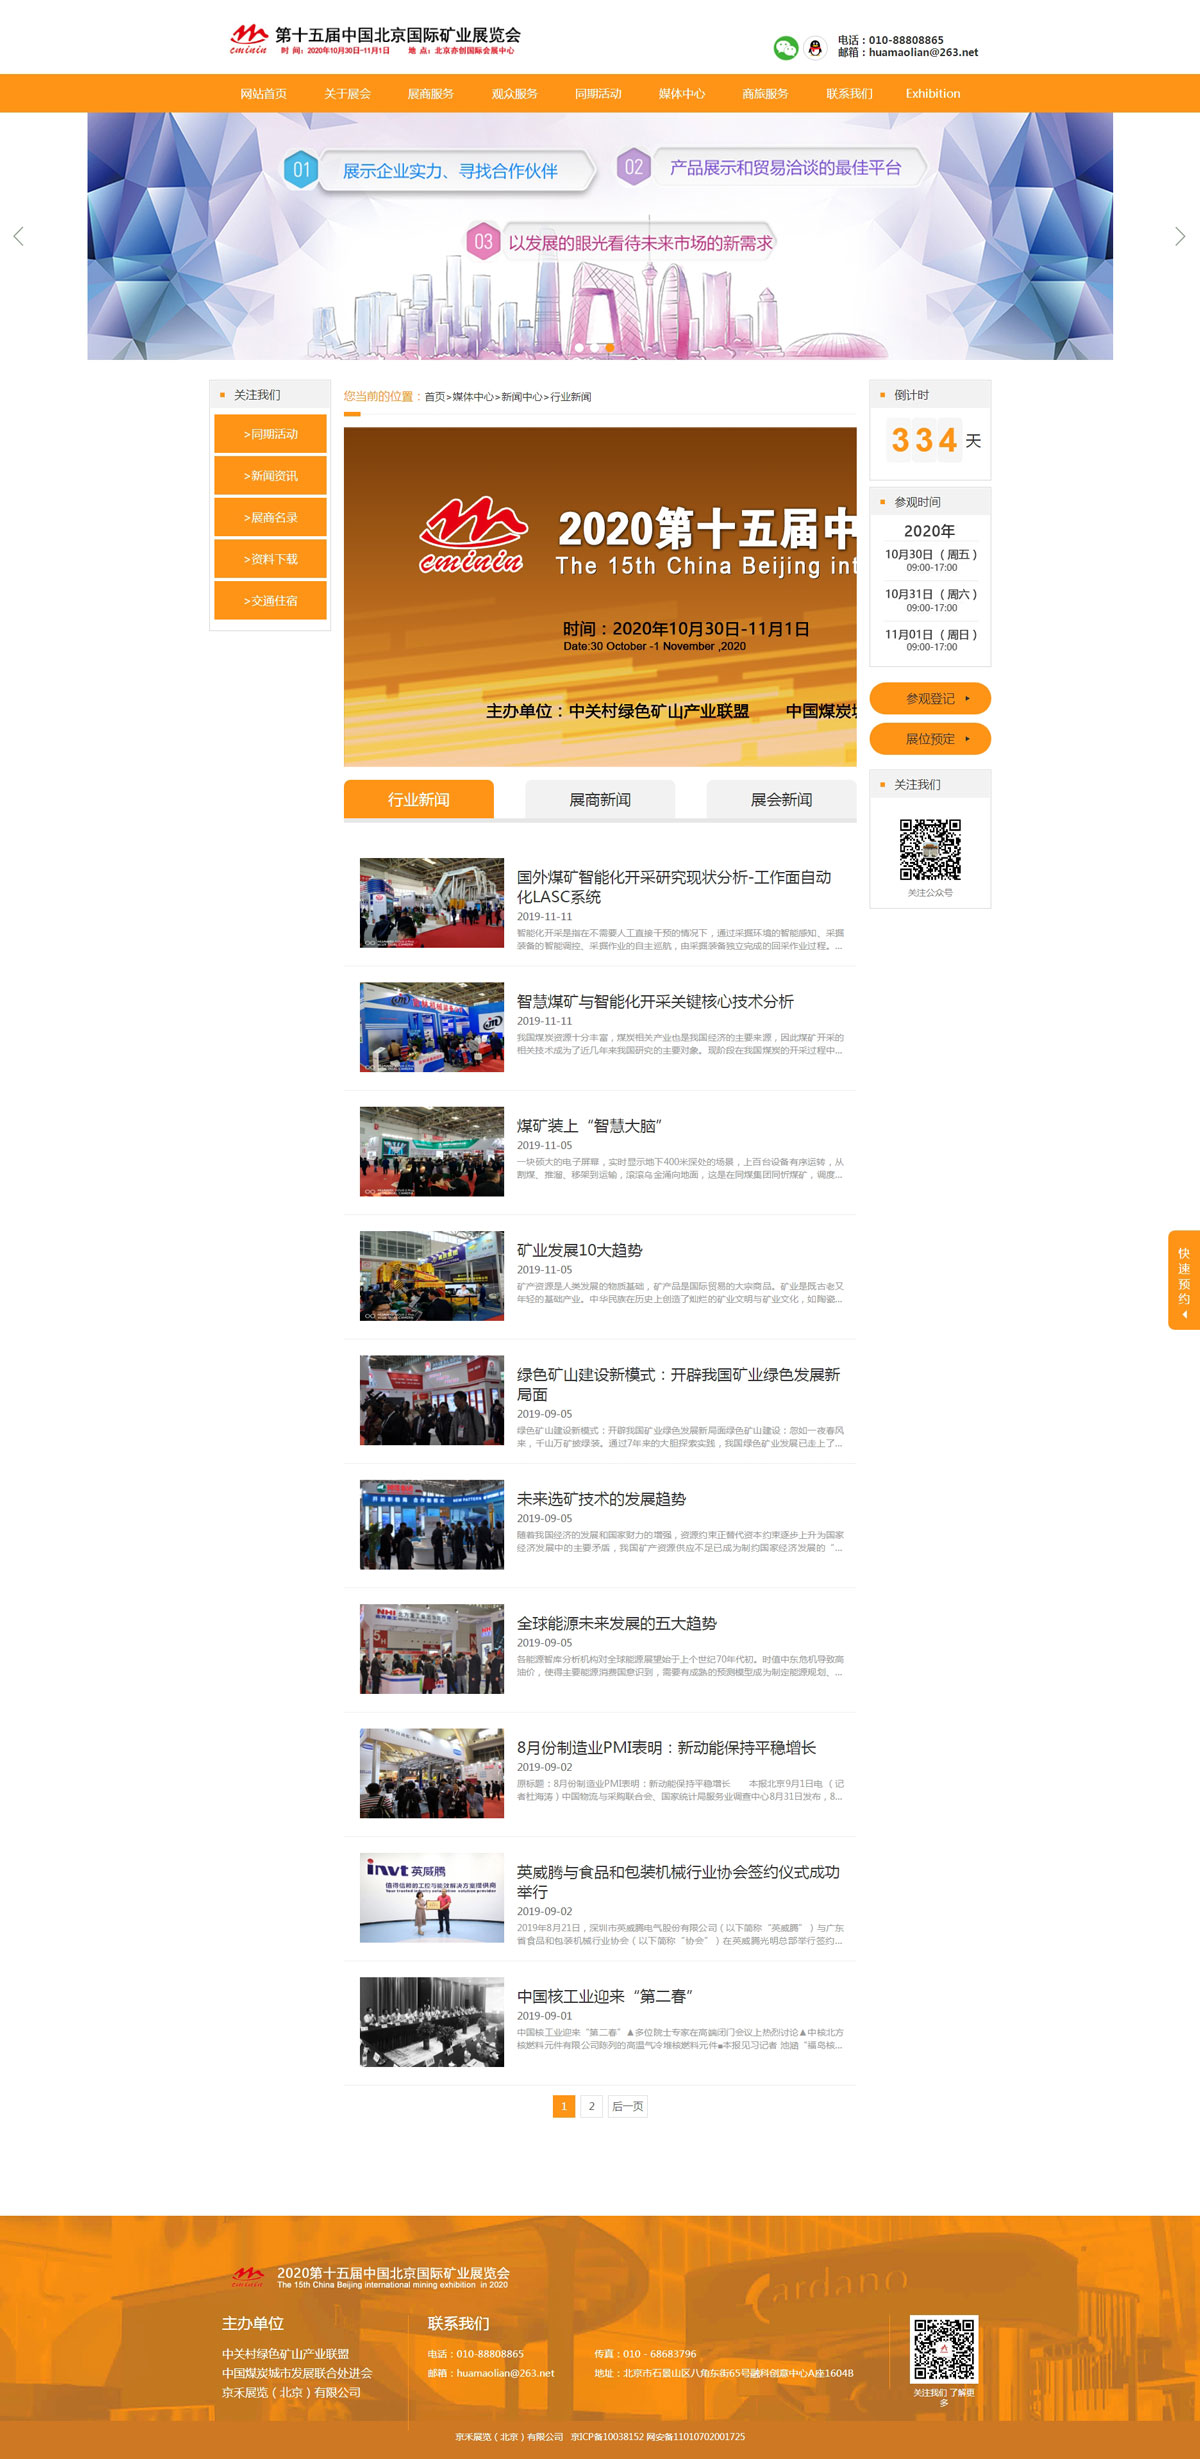The height and width of the screenshot is (2459, 1200).
Task: Go to previous banner slide arrow
Action: [x=18, y=236]
